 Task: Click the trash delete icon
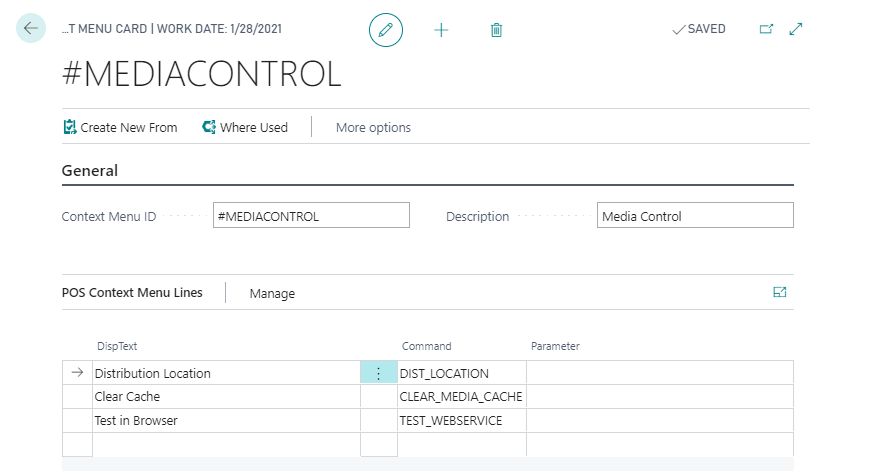coord(496,30)
